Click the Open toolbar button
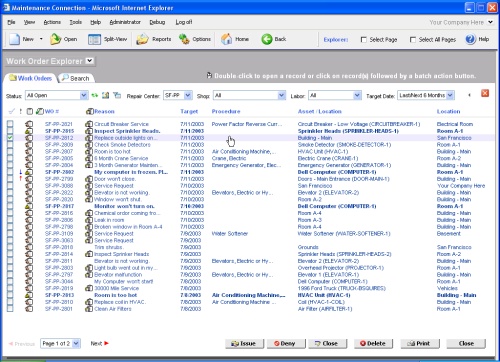Viewport: 500px width, 362px height. (64, 39)
